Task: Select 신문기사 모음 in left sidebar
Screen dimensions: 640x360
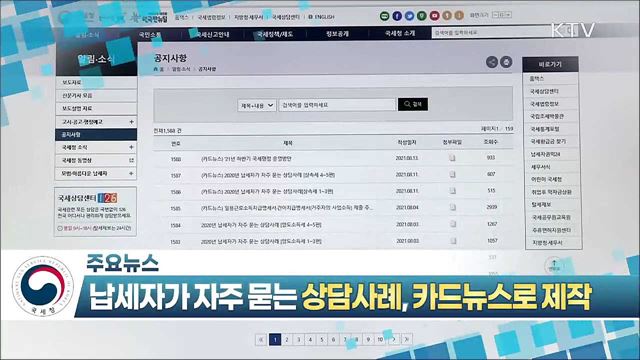Action: (x=96, y=96)
